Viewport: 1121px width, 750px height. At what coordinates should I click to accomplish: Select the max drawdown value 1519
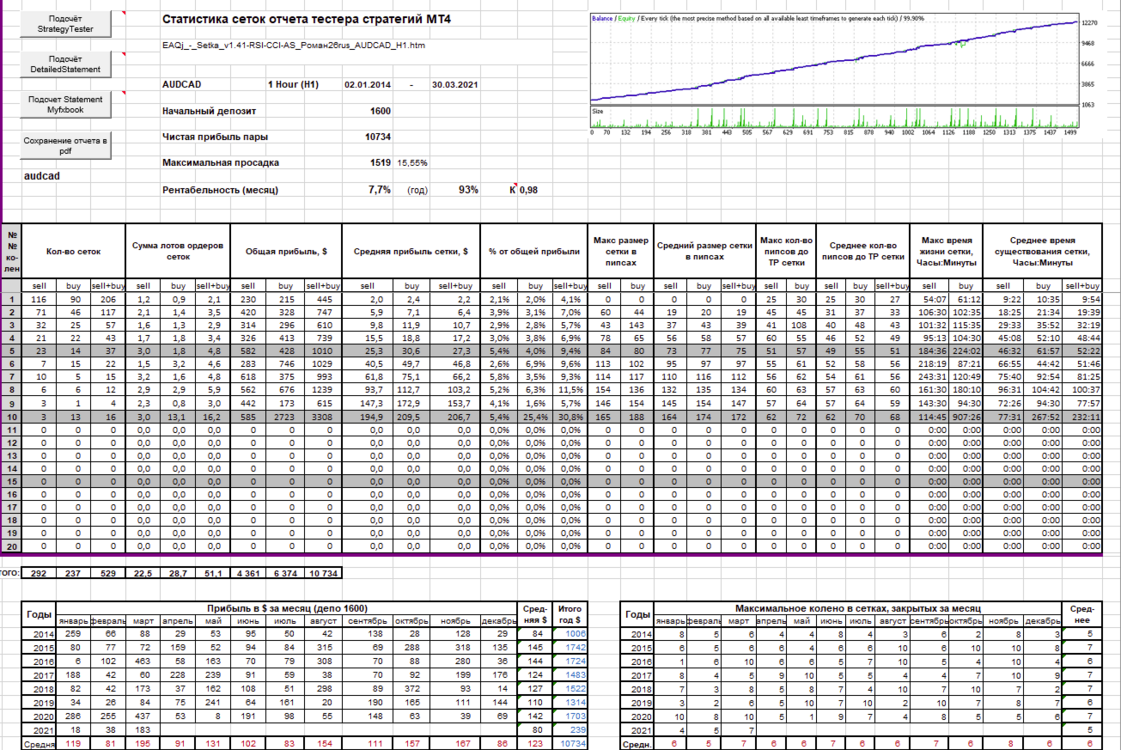pos(380,162)
